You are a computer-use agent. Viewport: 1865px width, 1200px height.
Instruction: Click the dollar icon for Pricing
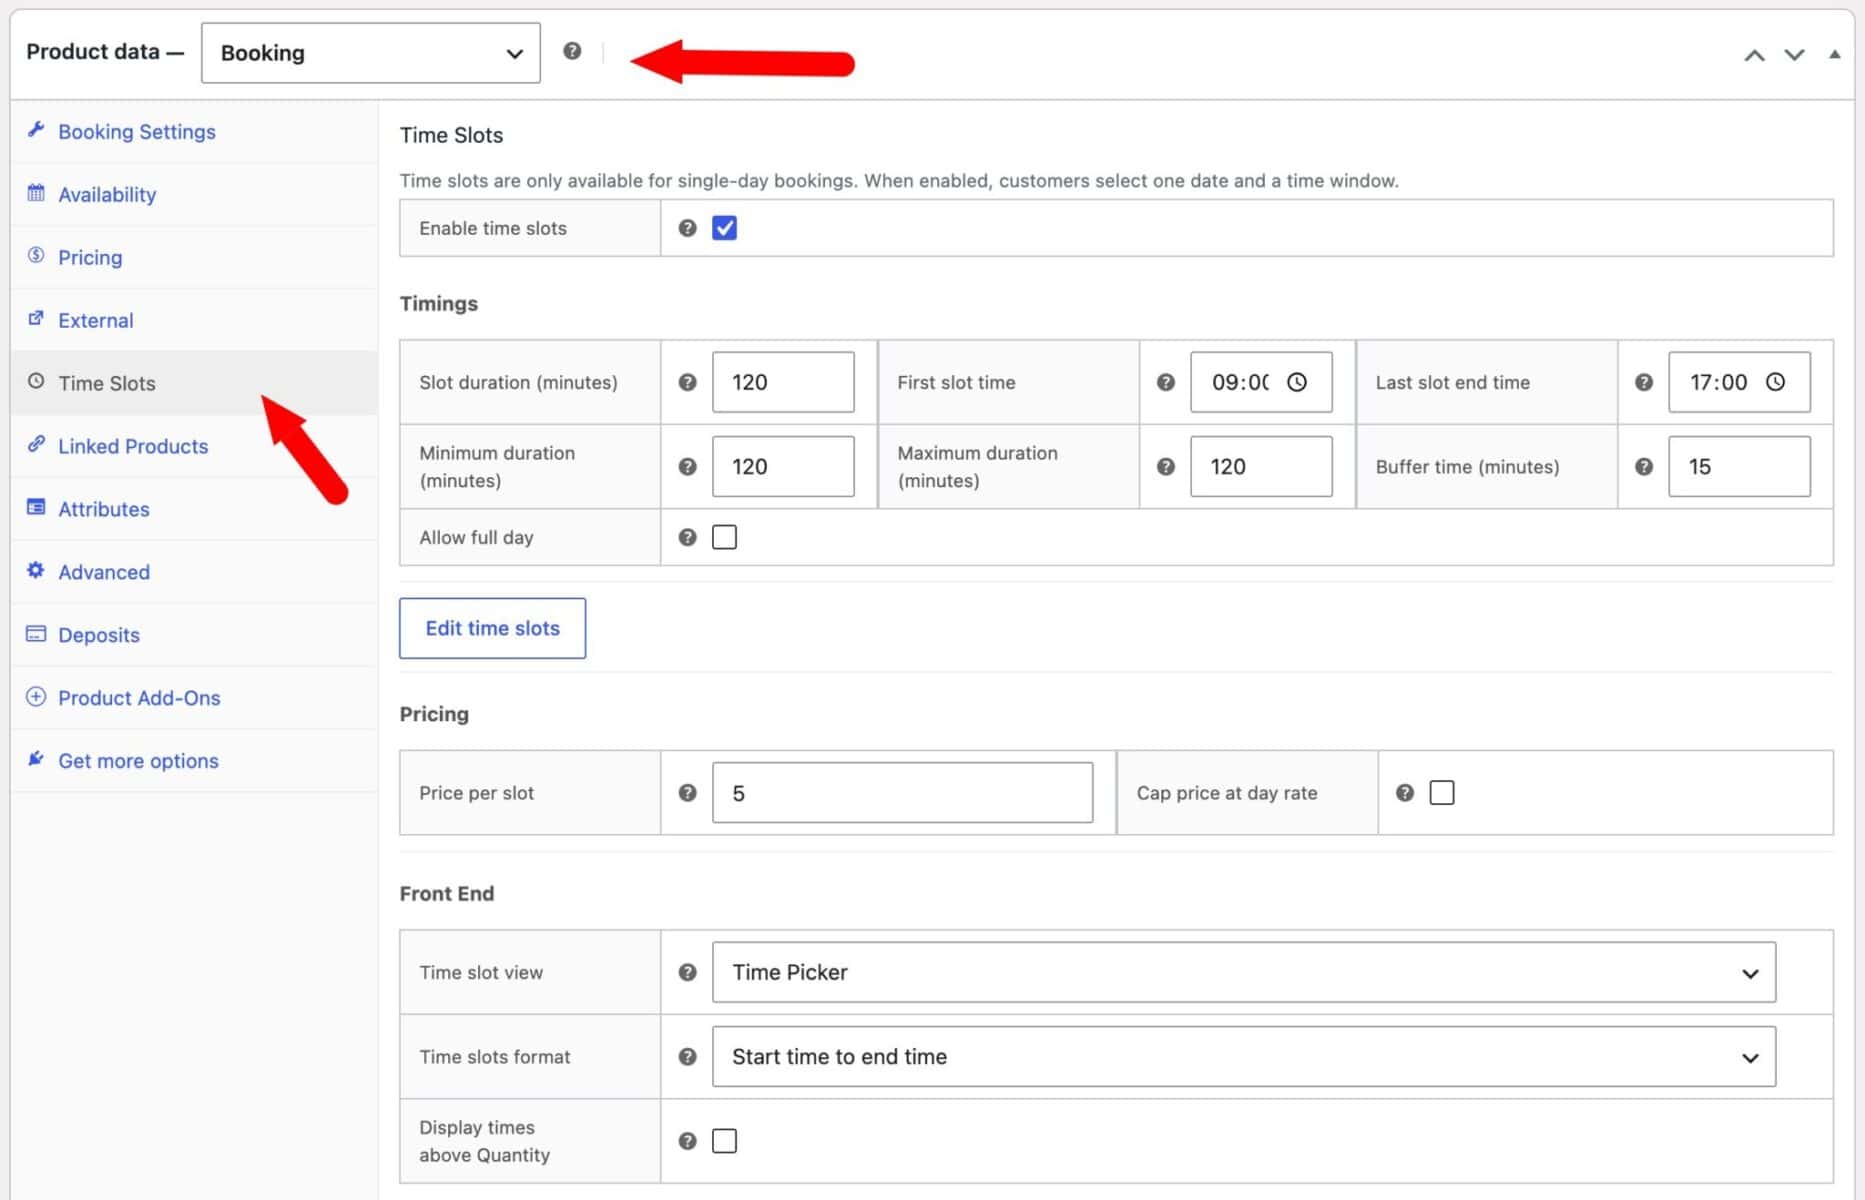point(36,256)
